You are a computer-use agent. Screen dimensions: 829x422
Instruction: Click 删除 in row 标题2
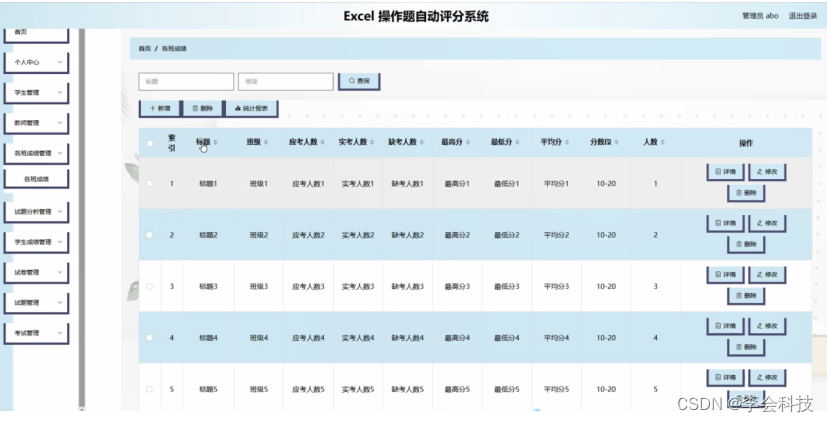[x=746, y=244]
